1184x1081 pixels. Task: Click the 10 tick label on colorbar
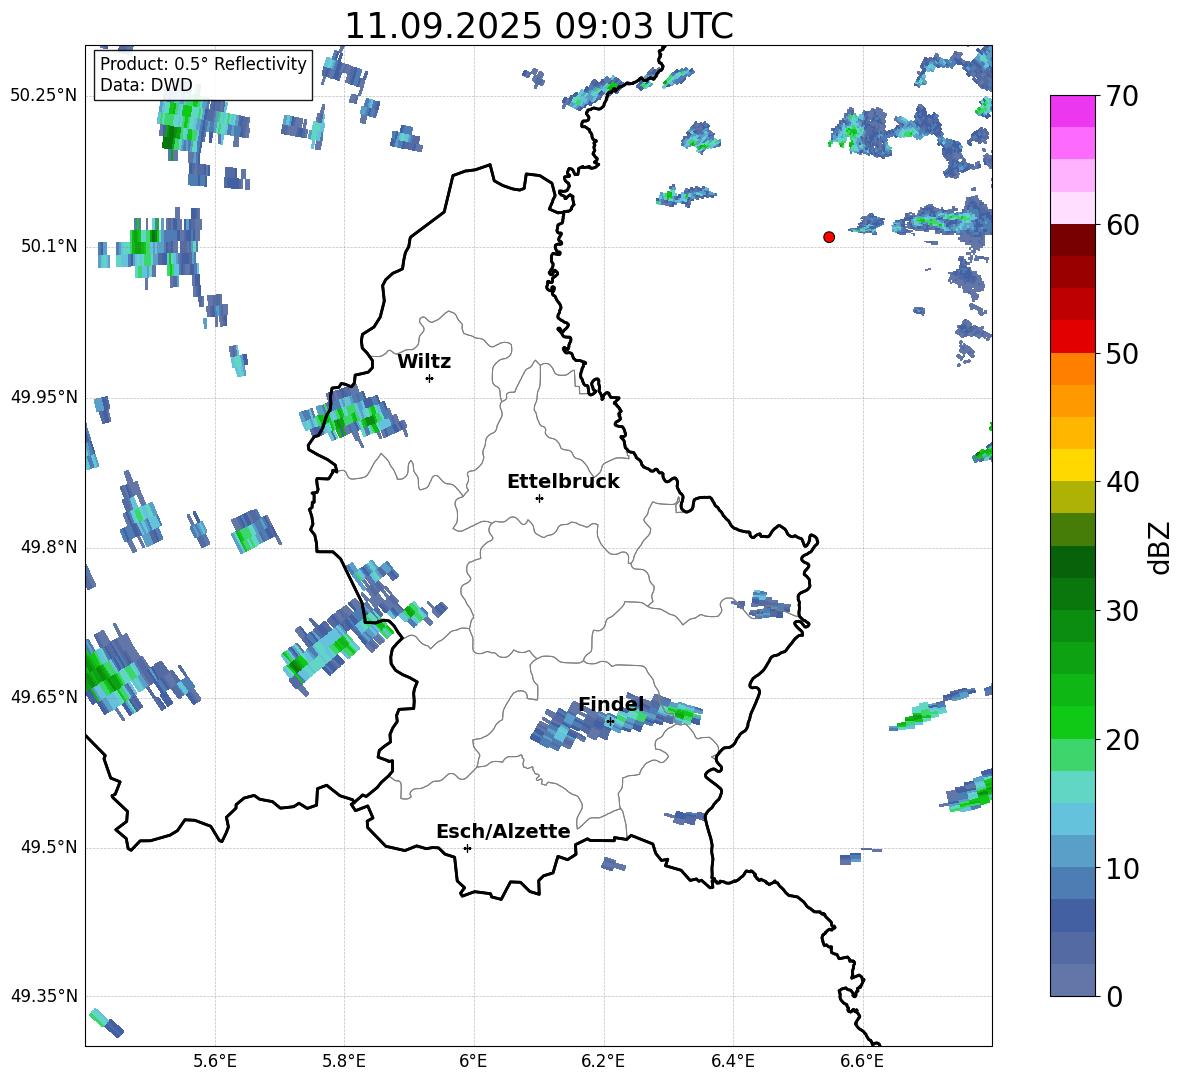coord(1122,868)
